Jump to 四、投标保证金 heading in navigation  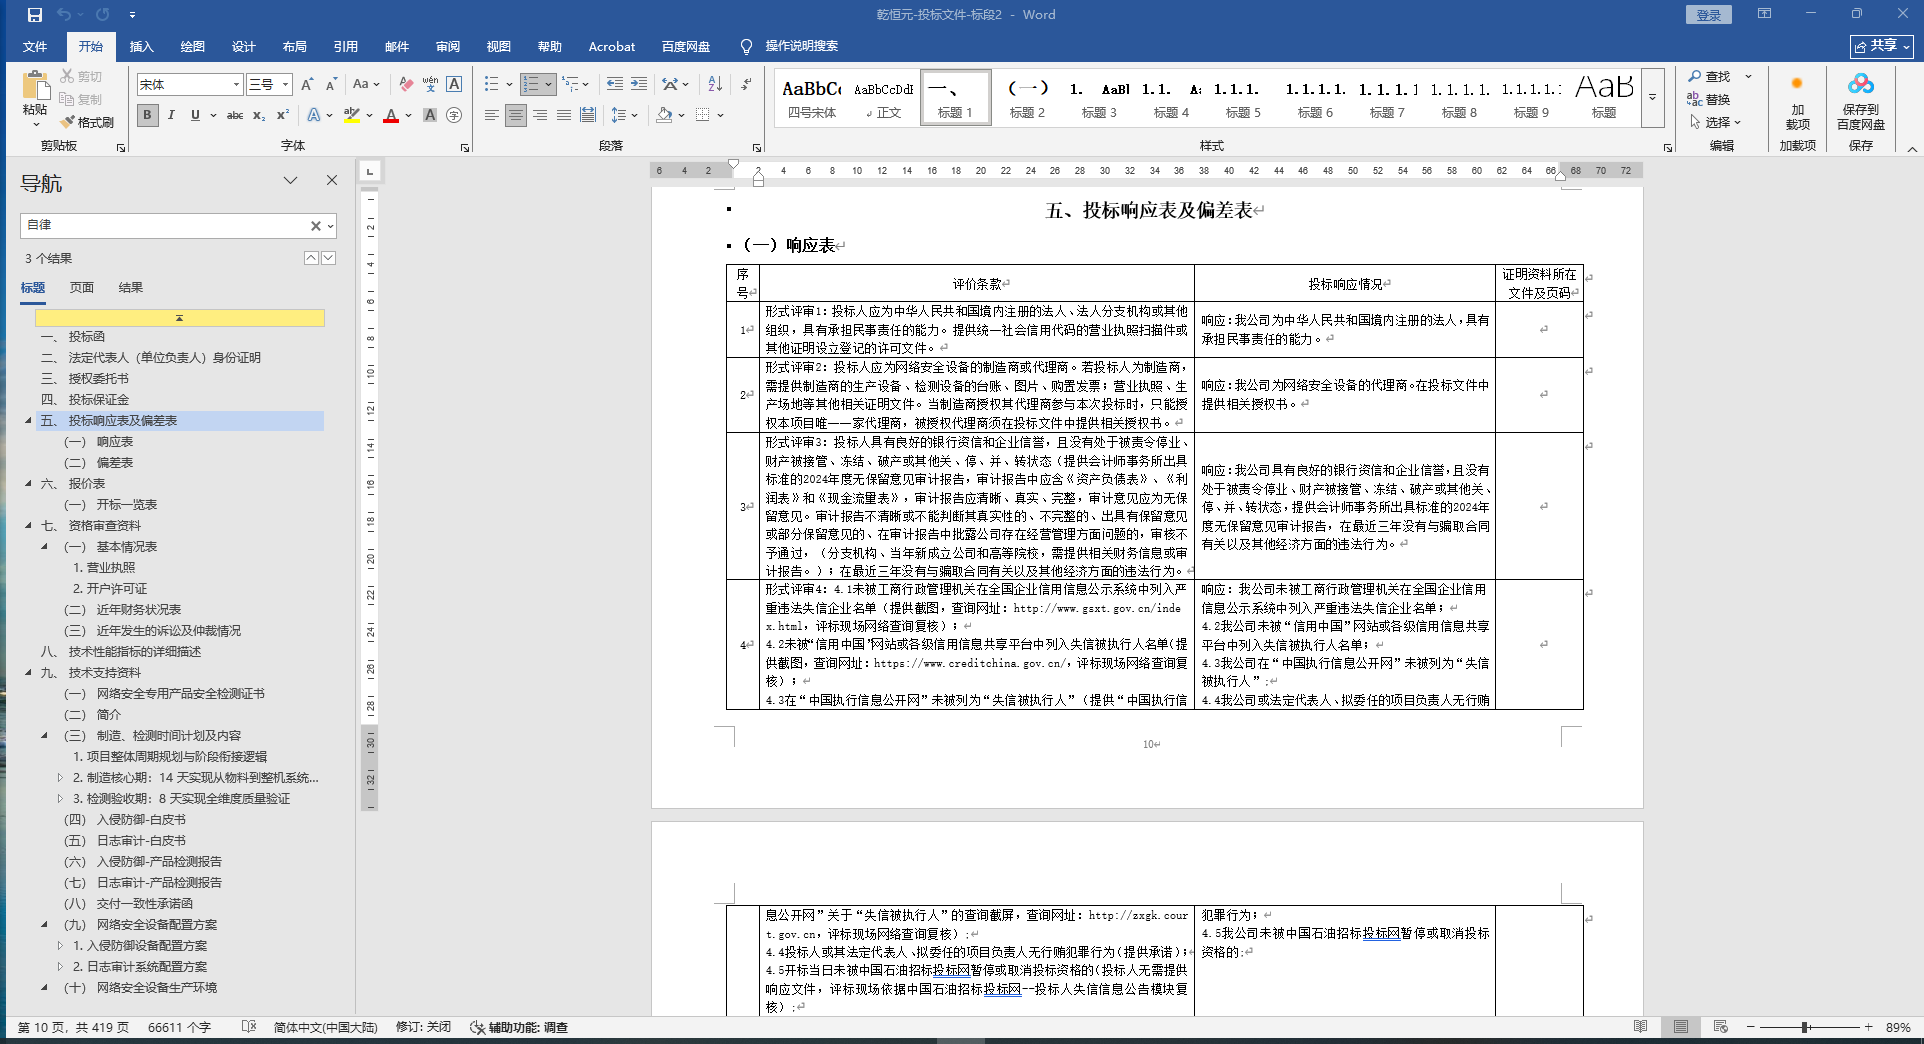tap(85, 400)
